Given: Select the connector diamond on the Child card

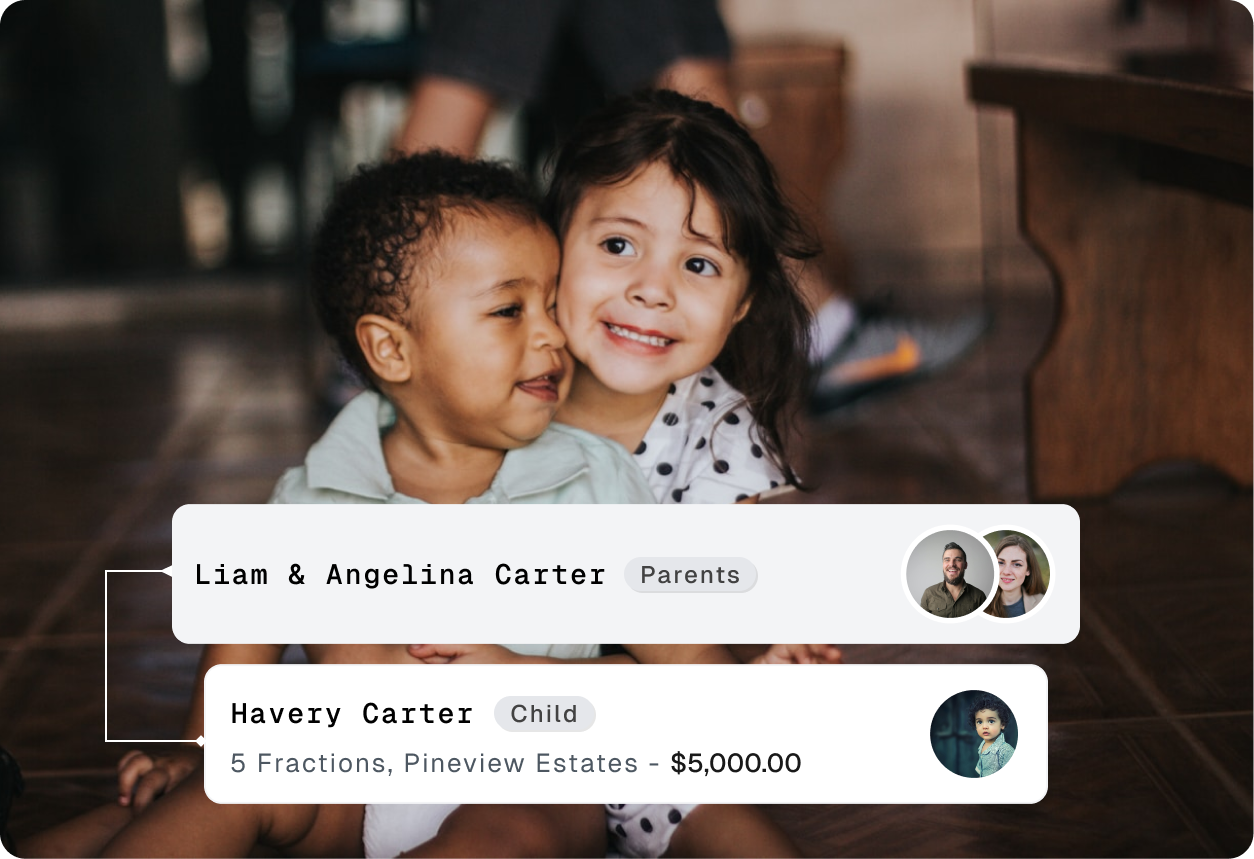Looking at the screenshot, I should point(200,741).
